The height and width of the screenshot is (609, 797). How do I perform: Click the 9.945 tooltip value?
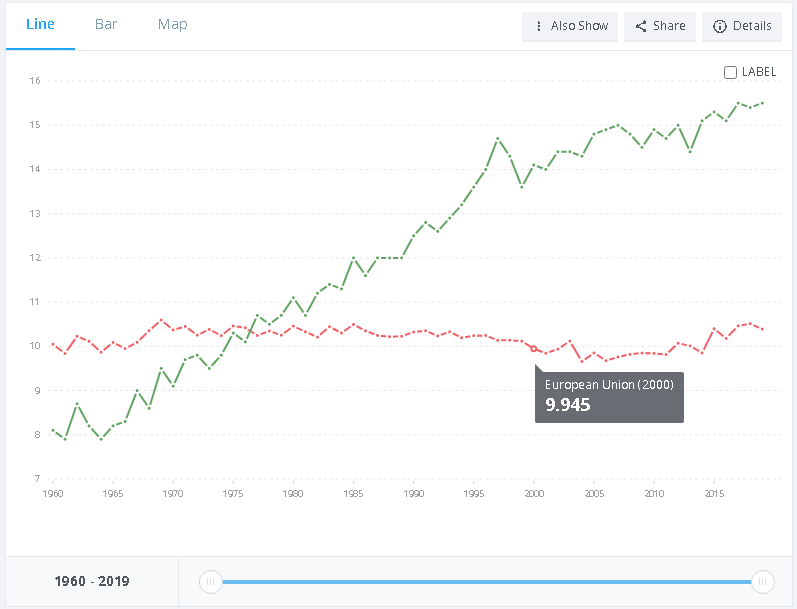coord(568,405)
